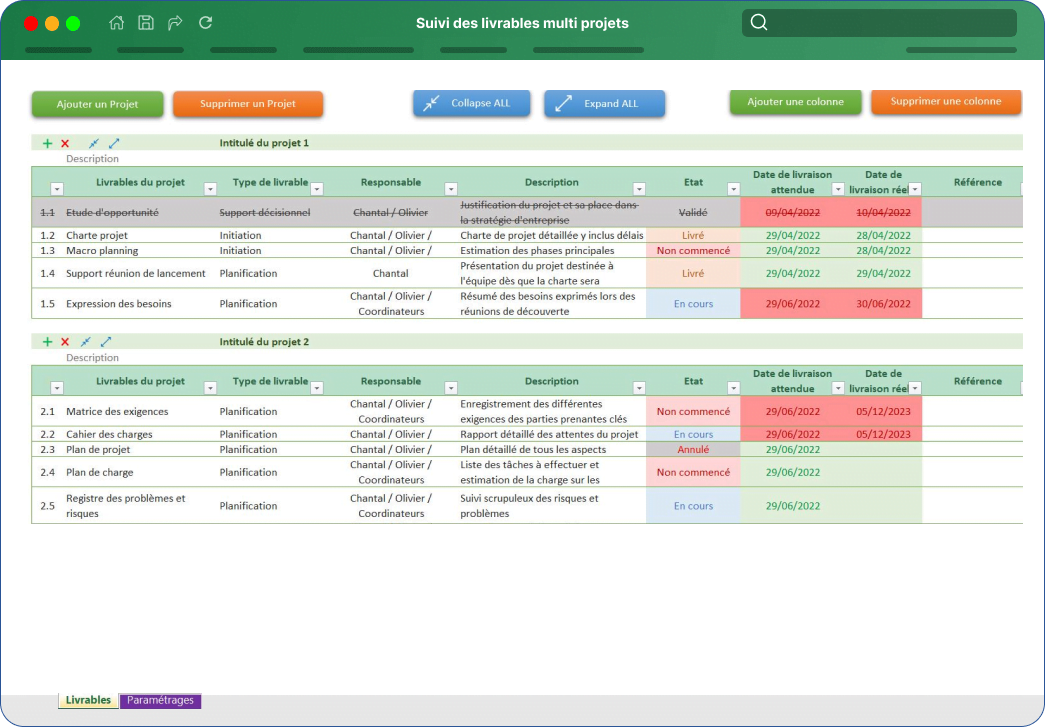Click the share arrow icon in title bar
1045x727 pixels.
click(175, 23)
